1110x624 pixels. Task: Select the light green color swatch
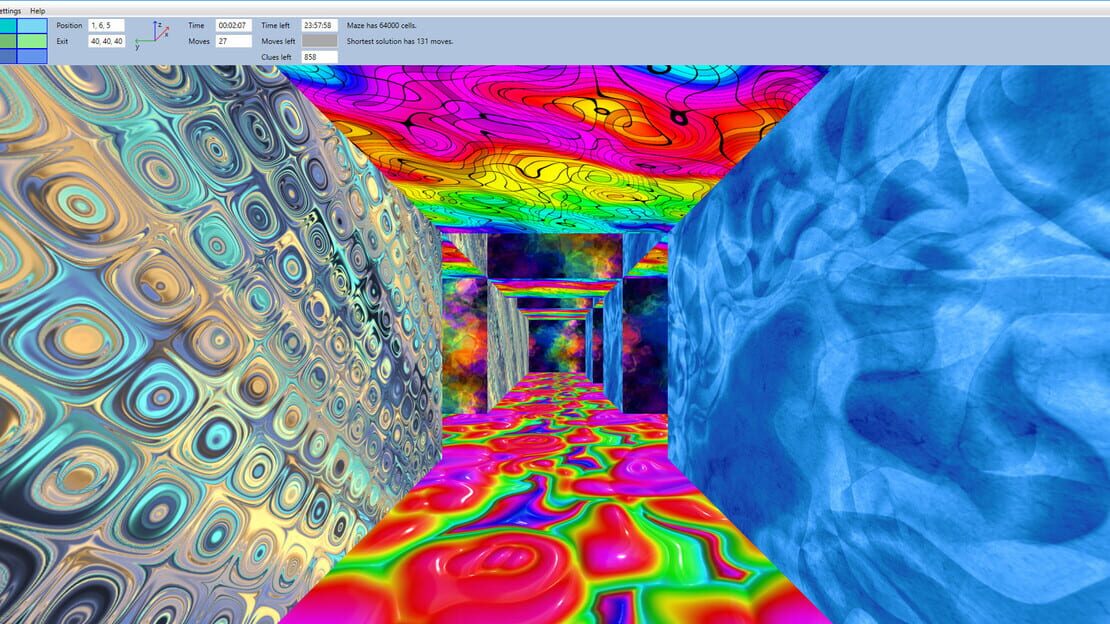click(x=33, y=41)
